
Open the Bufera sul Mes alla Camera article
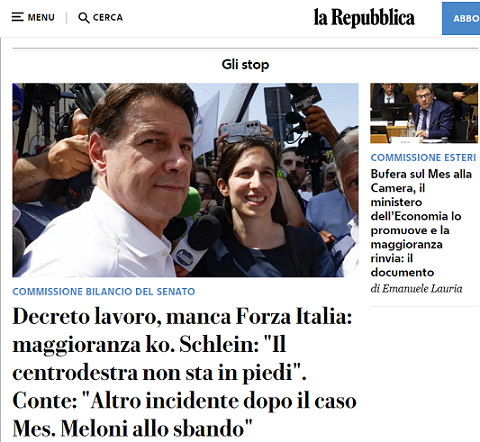click(x=421, y=223)
